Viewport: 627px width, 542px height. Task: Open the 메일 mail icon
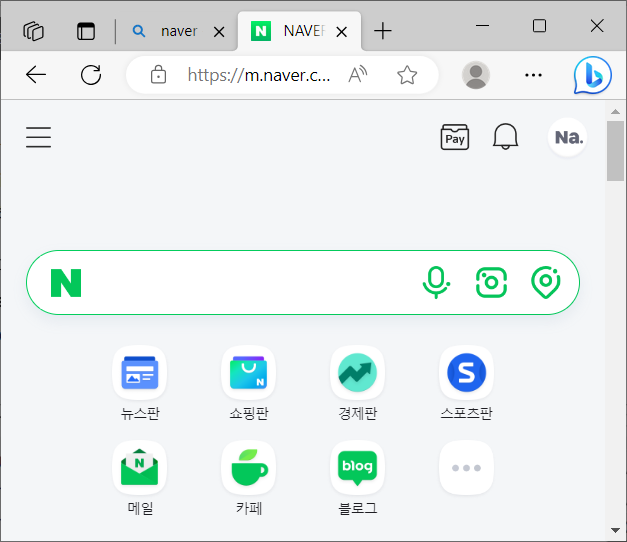tap(140, 468)
